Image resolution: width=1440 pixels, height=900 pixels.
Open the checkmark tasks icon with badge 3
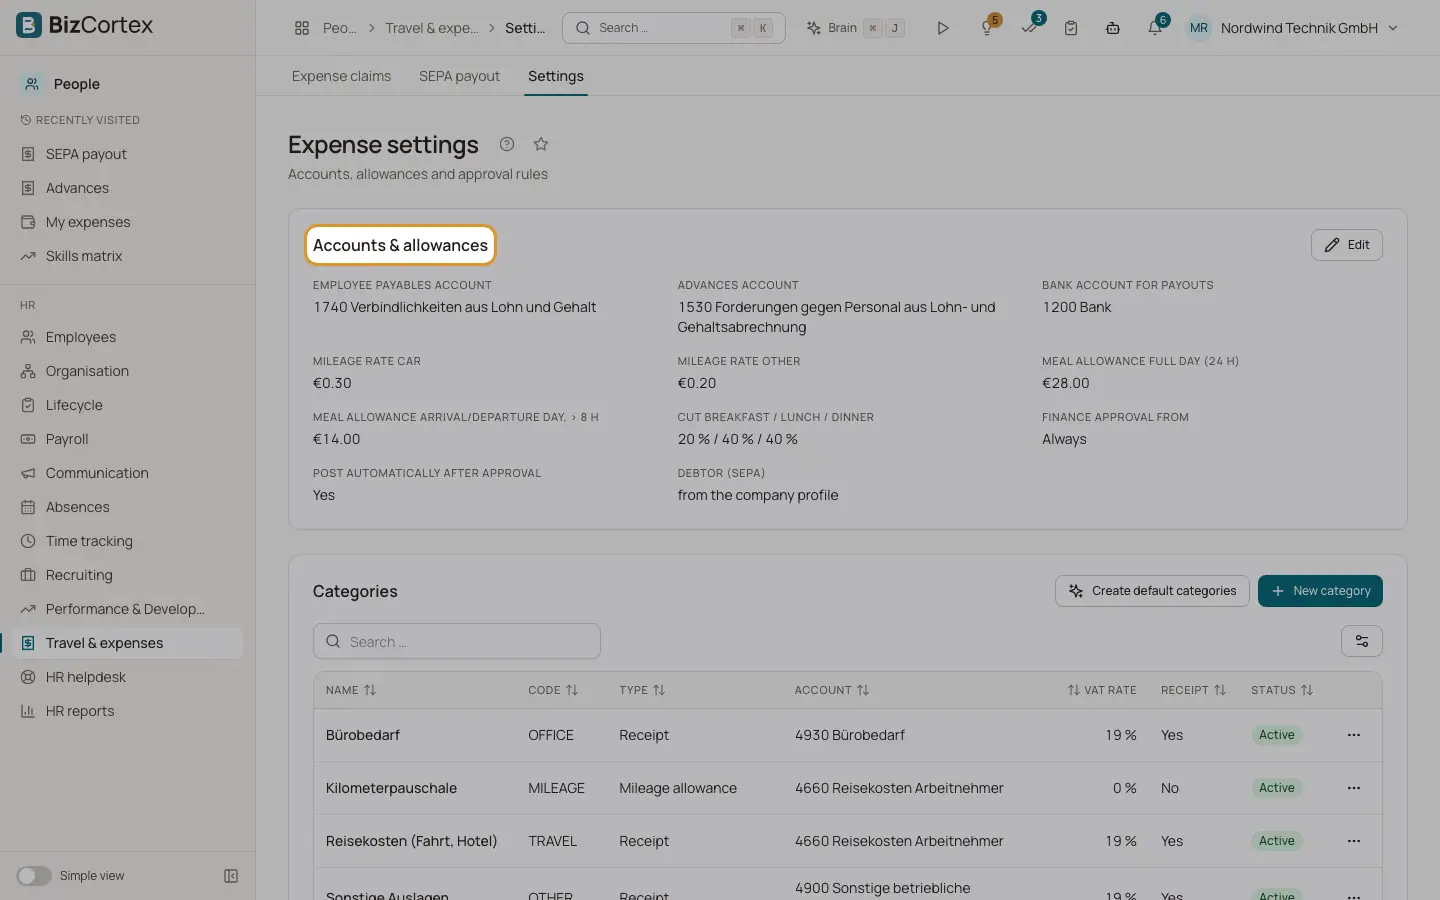pyautogui.click(x=1029, y=28)
